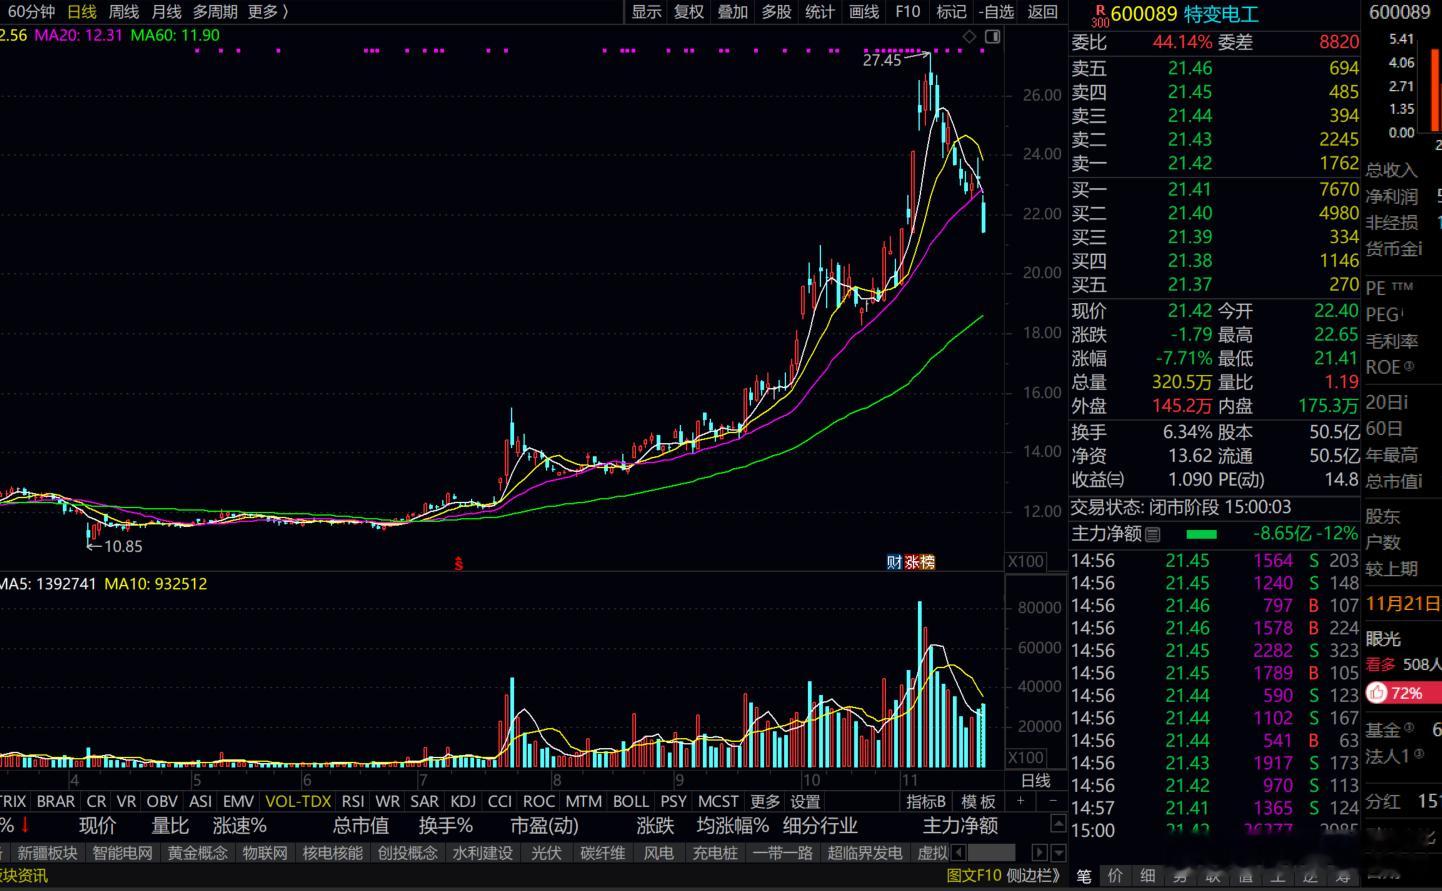Toggle the MTM indicator
This screenshot has height=891, width=1442.
point(583,801)
